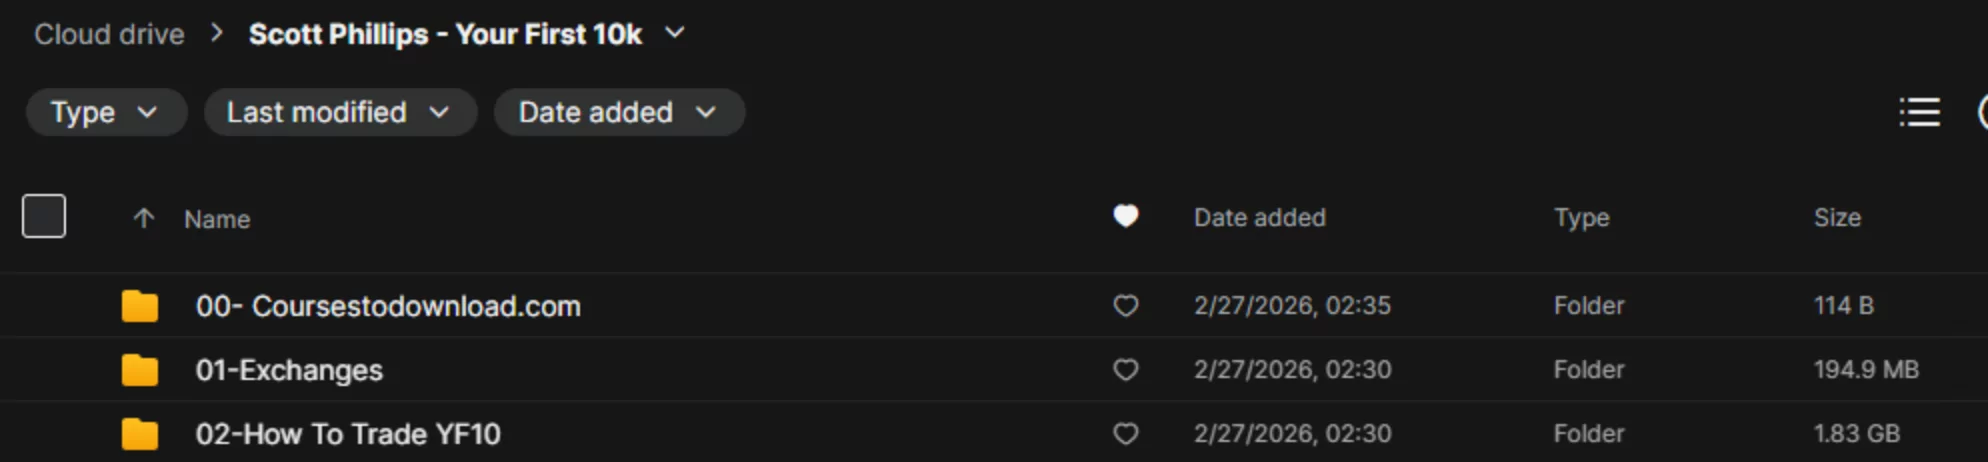Click the 02-How To Trade YF10 folder icon
This screenshot has height=462, width=1988.
140,434
